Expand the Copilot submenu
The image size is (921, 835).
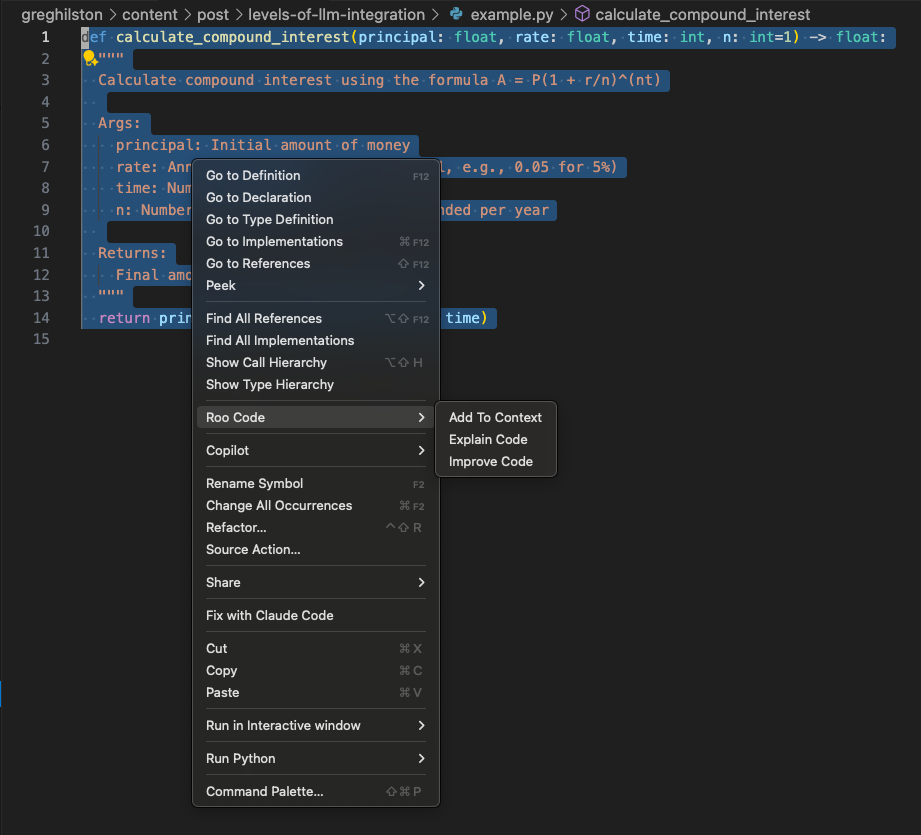[x=315, y=450]
